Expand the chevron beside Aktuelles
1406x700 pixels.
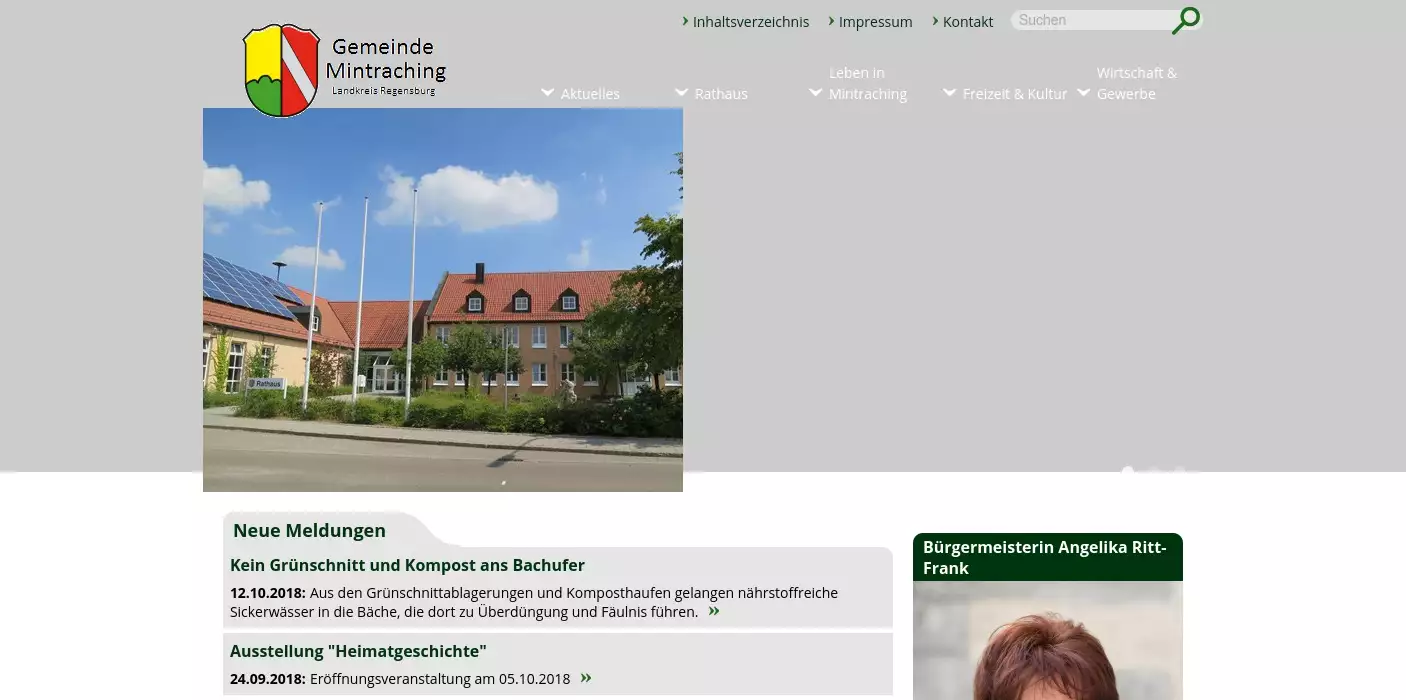coord(547,93)
